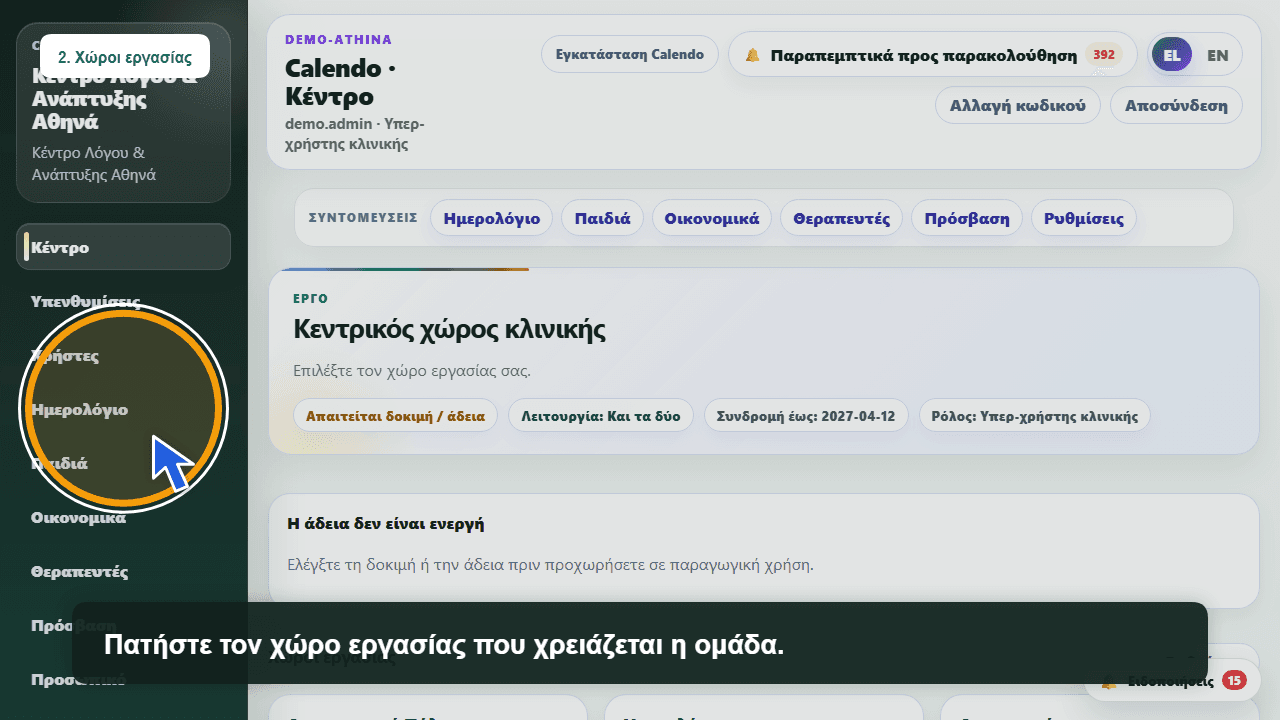Click the red 15 notifications badge

(x=1234, y=681)
